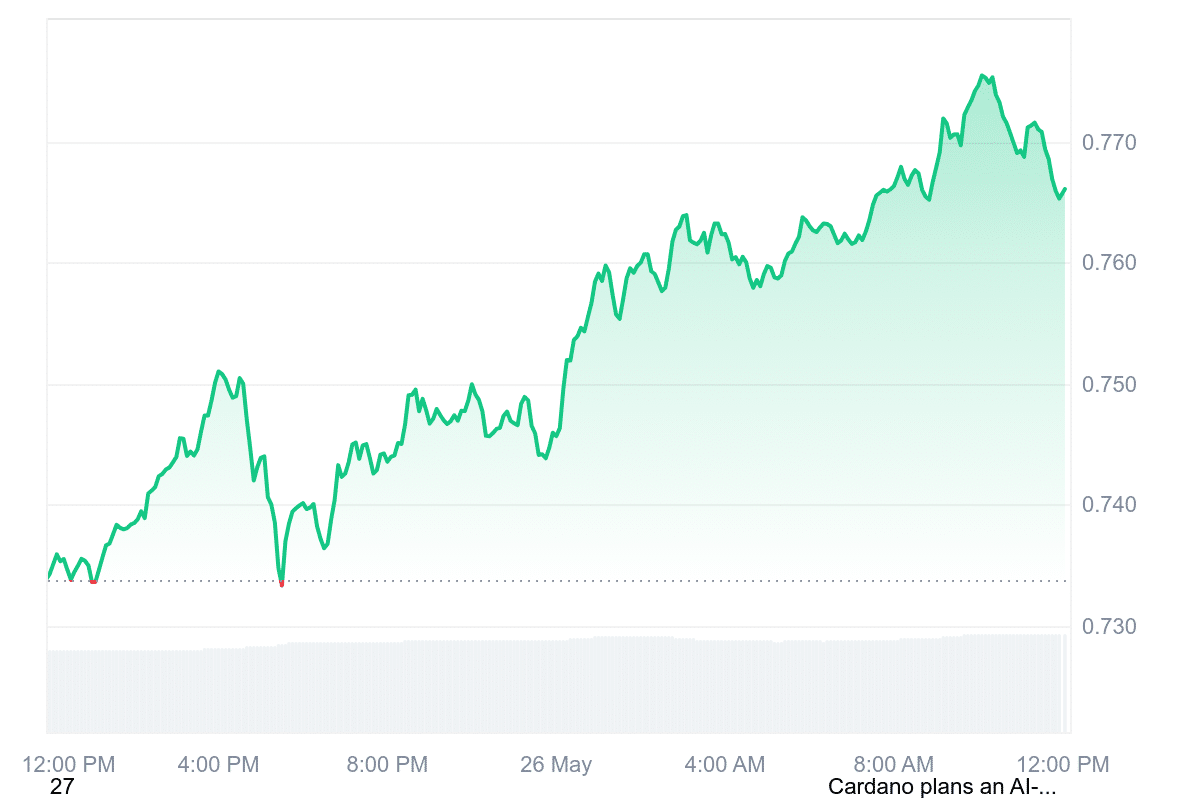The width and height of the screenshot is (1200, 800).
Task: Select the 8:00 AM time axis label
Action: (893, 765)
